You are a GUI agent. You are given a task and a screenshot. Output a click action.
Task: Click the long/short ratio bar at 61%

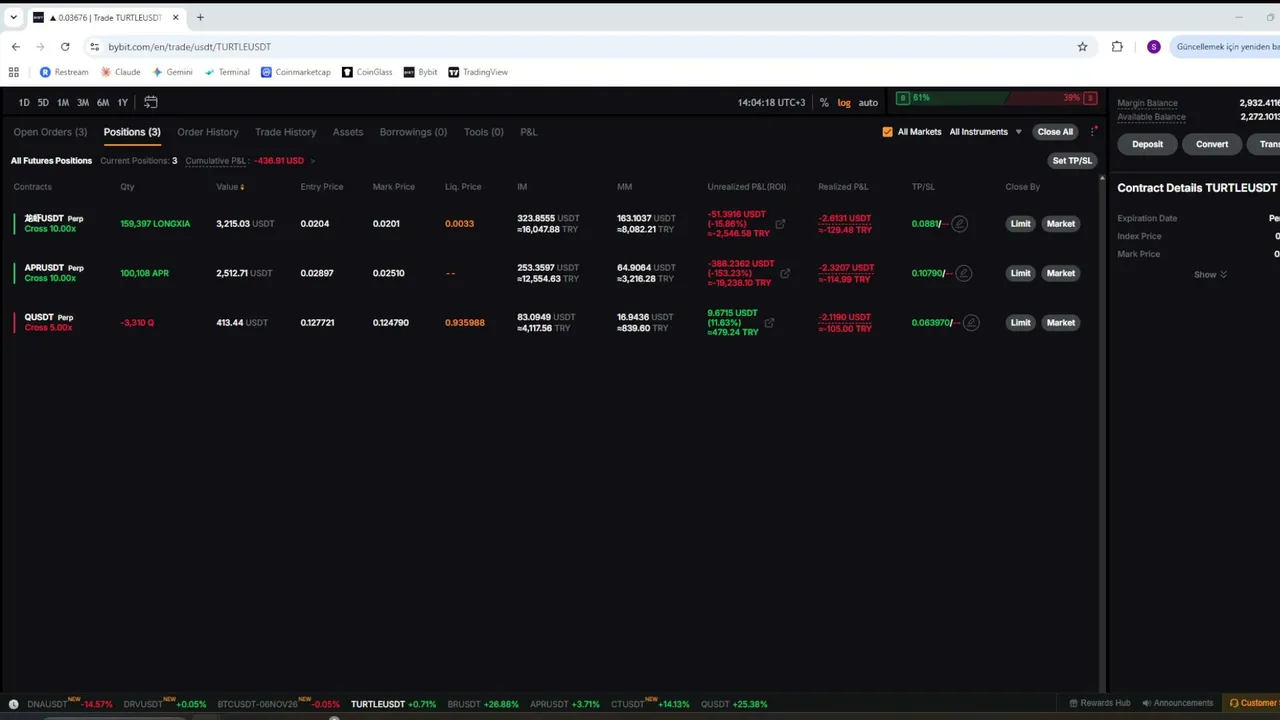coord(997,98)
